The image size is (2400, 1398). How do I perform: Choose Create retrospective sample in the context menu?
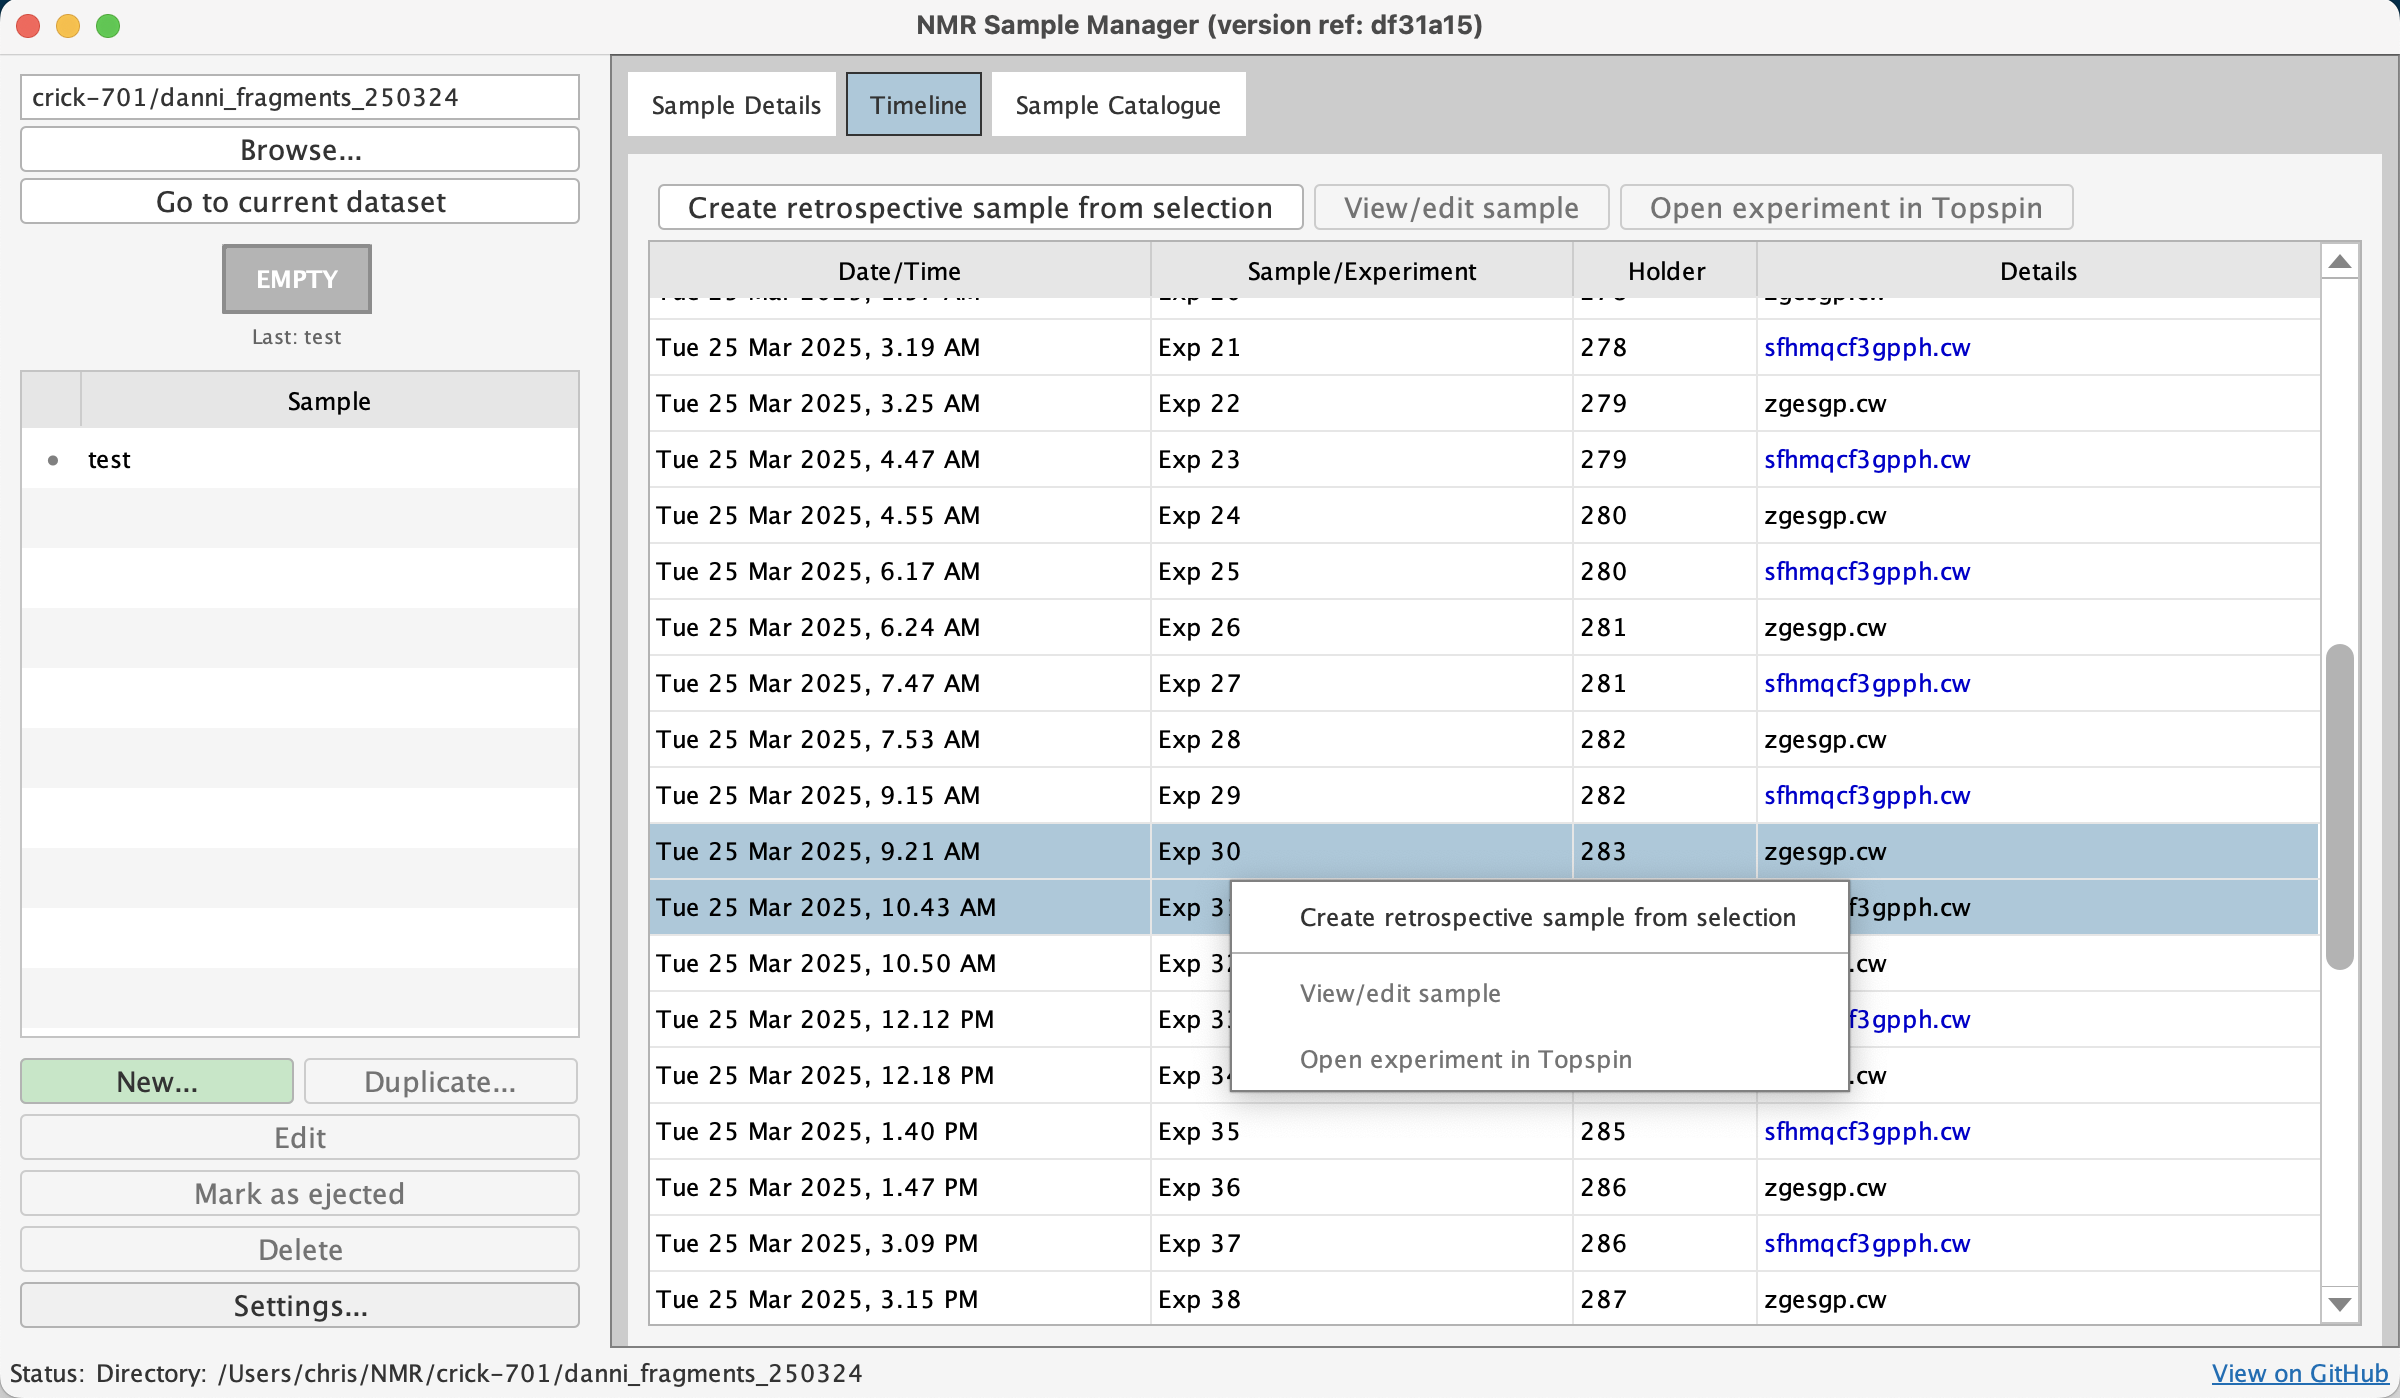pyautogui.click(x=1547, y=918)
